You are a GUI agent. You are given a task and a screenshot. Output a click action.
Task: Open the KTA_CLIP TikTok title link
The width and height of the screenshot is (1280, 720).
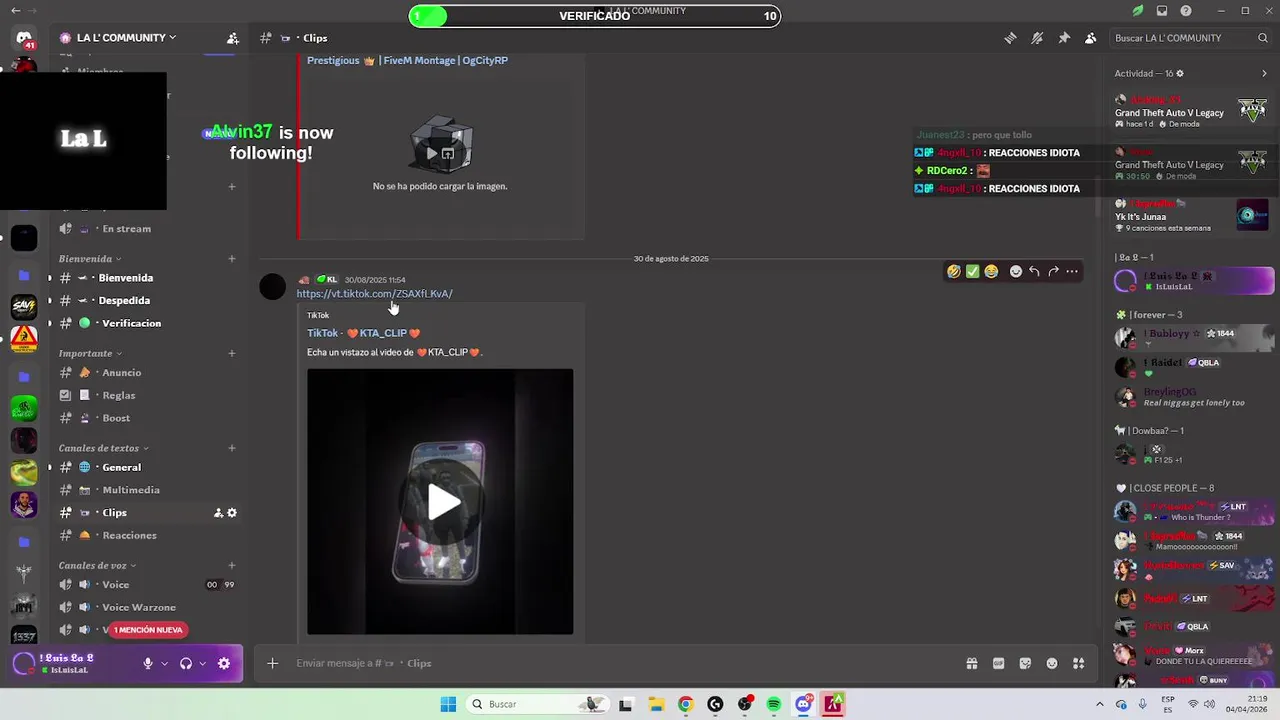[363, 333]
